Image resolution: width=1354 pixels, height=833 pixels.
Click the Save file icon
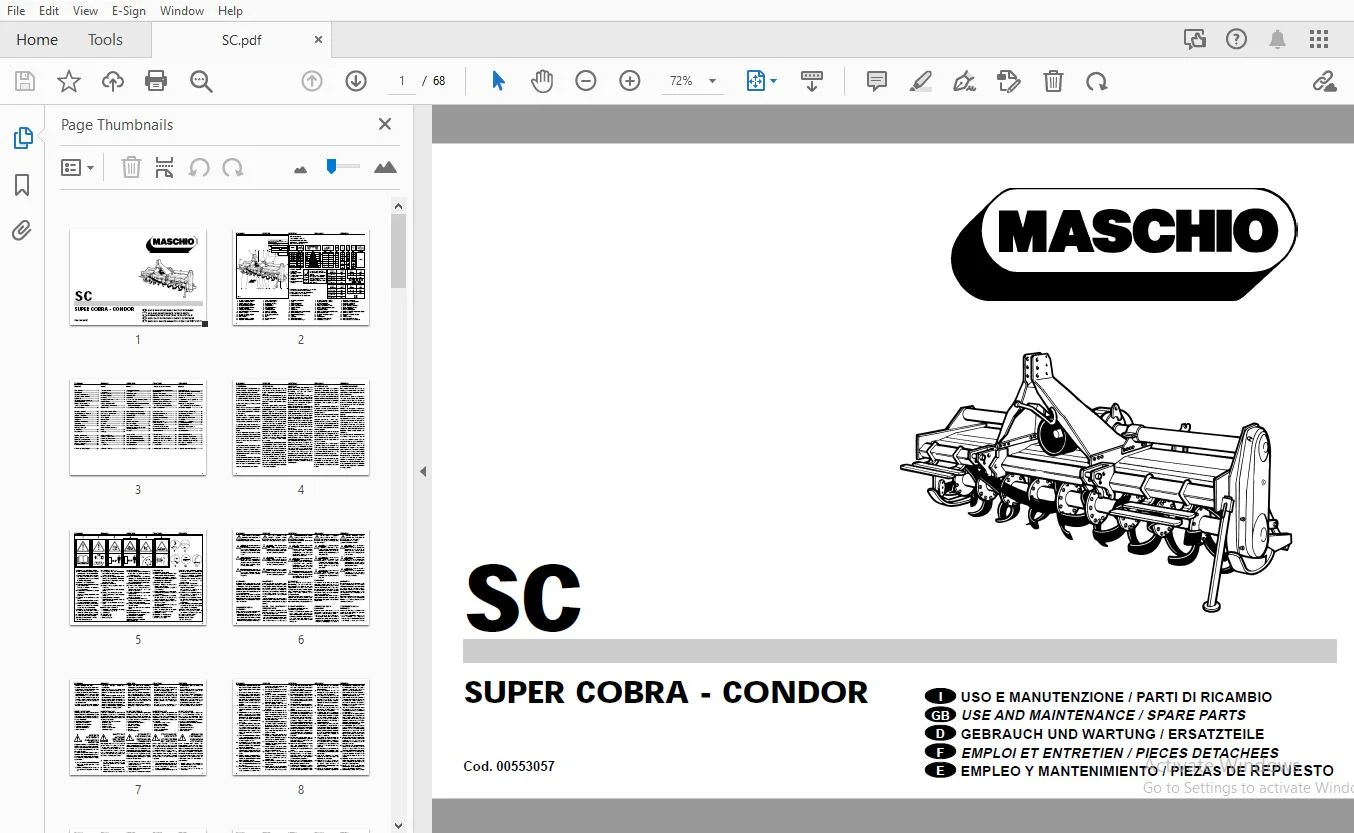point(25,81)
